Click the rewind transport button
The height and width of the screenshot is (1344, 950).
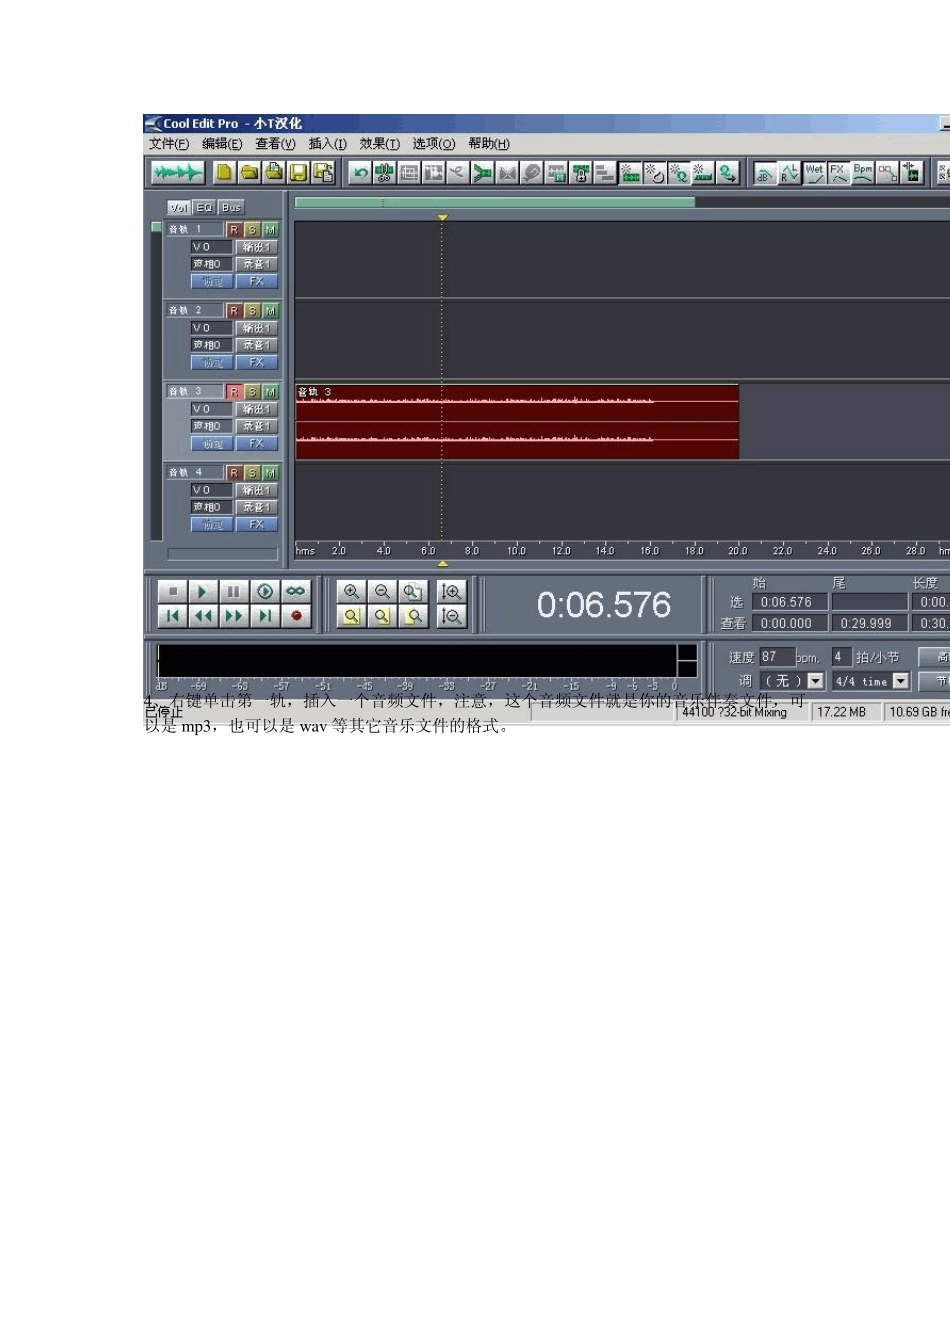click(203, 616)
